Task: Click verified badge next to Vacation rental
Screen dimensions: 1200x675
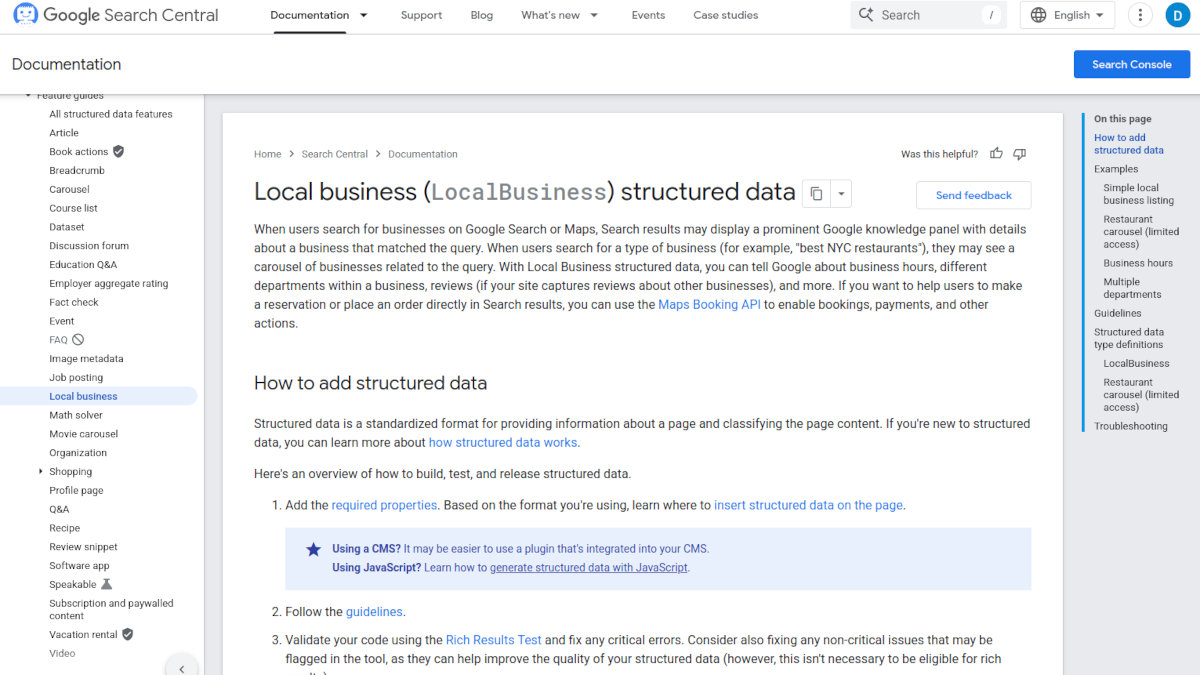Action: 128,634
